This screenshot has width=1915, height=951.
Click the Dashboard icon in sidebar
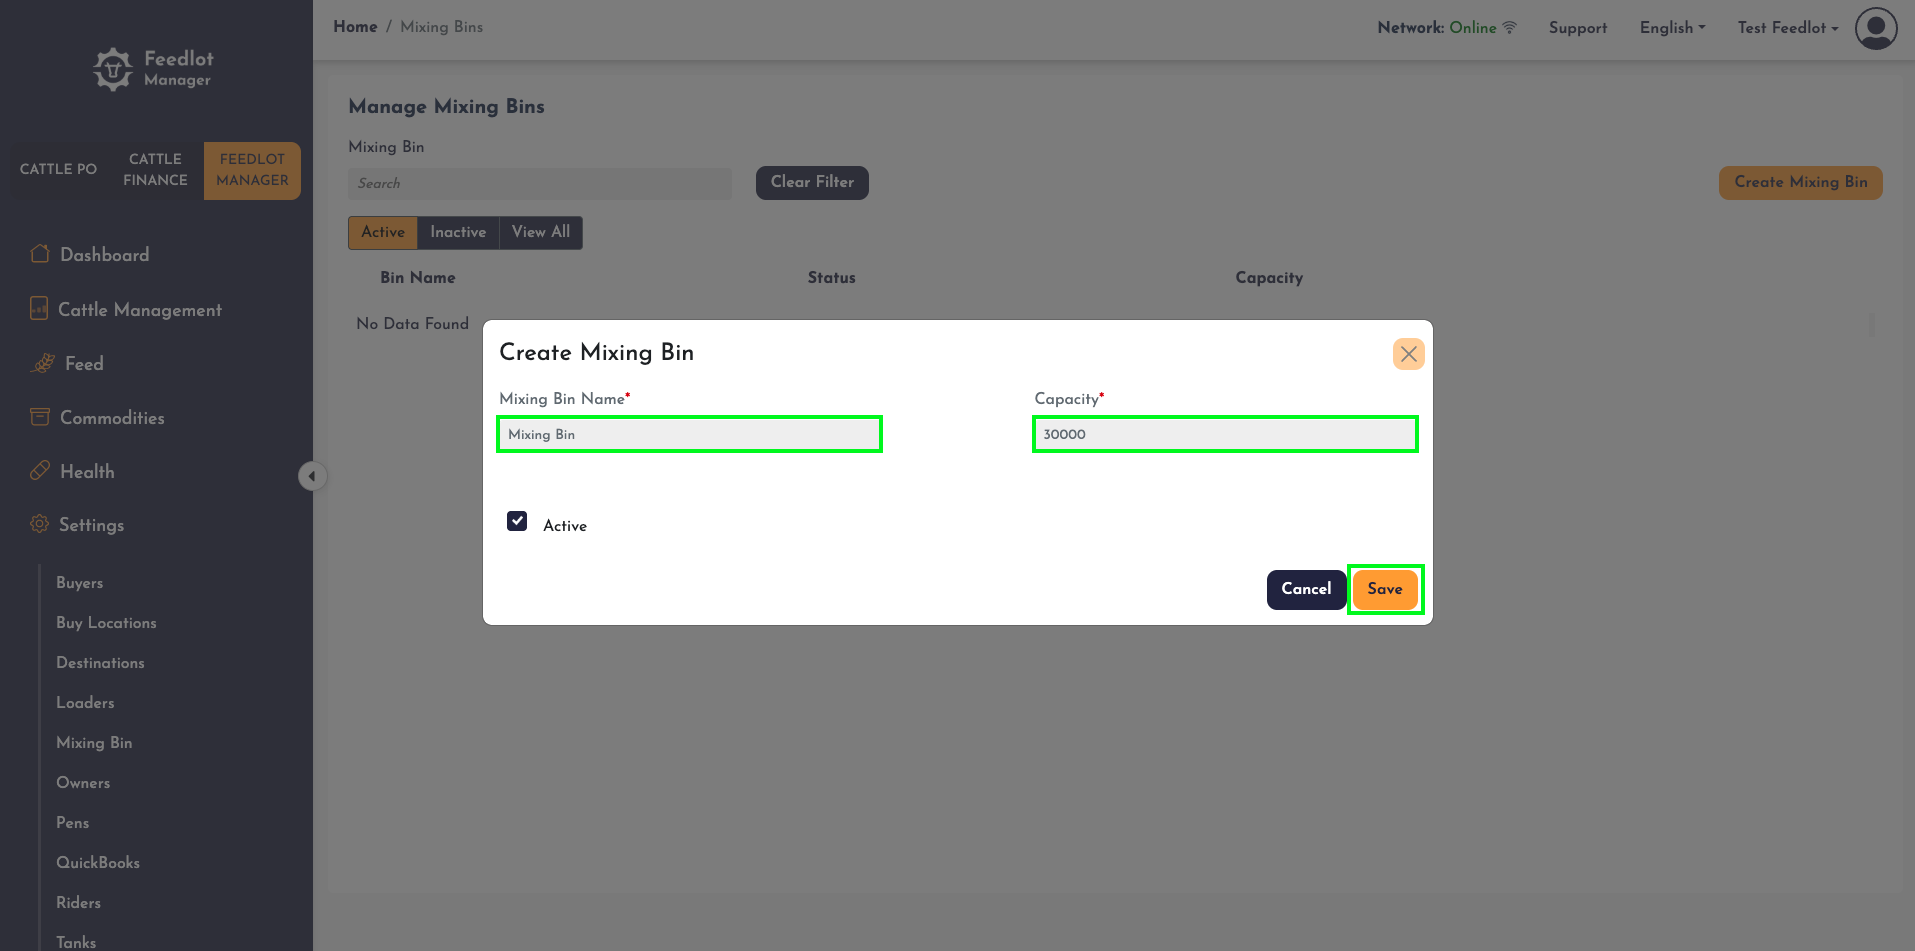point(40,254)
